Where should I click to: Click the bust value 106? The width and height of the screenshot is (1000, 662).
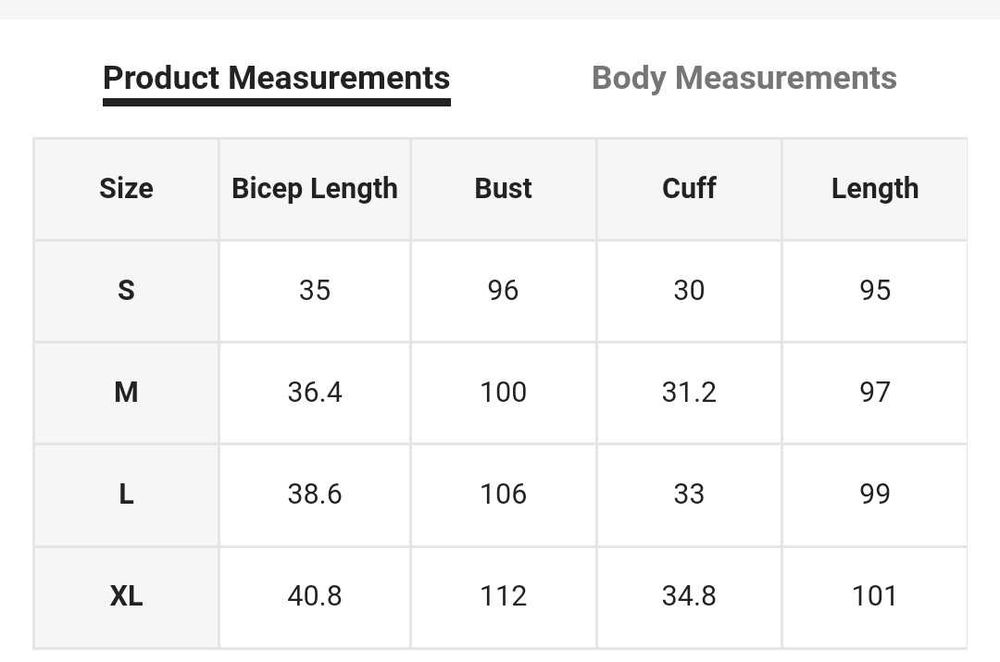pyautogui.click(x=503, y=494)
